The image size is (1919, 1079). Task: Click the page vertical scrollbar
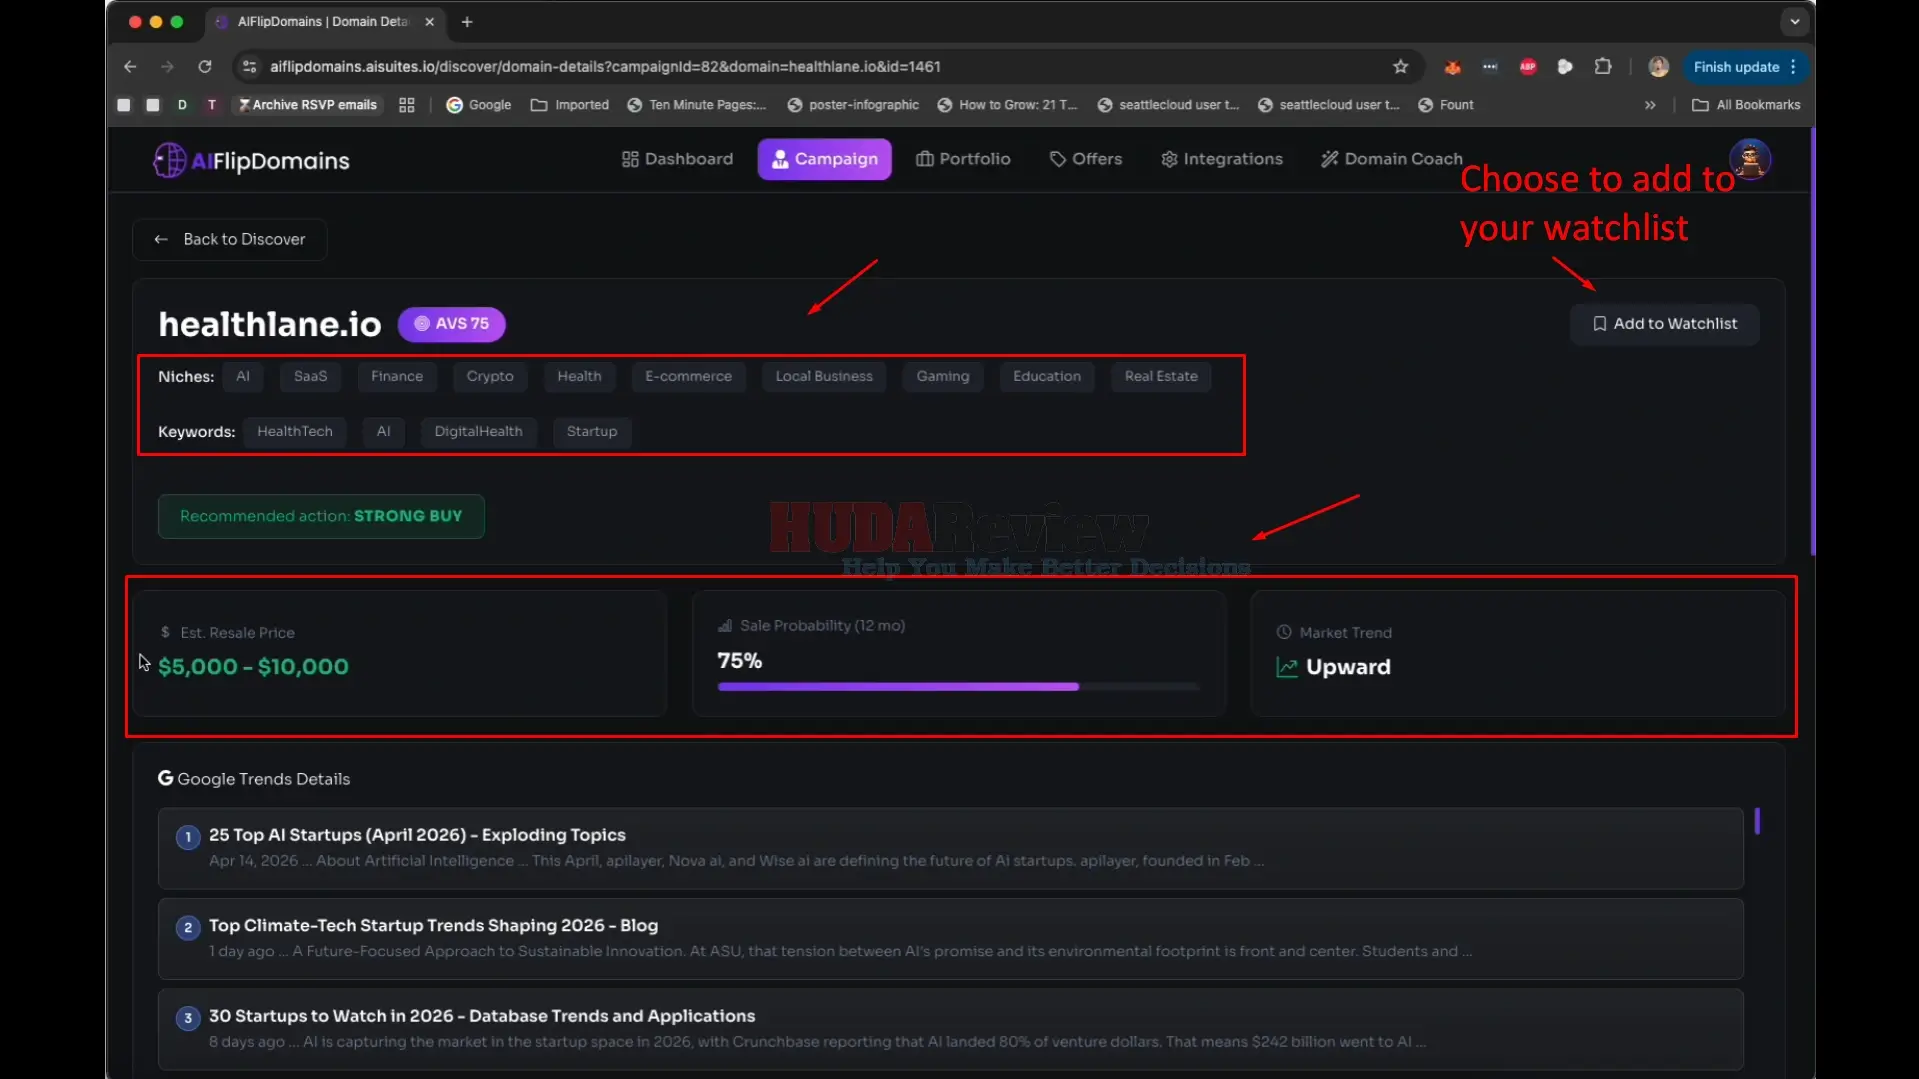[1812, 340]
